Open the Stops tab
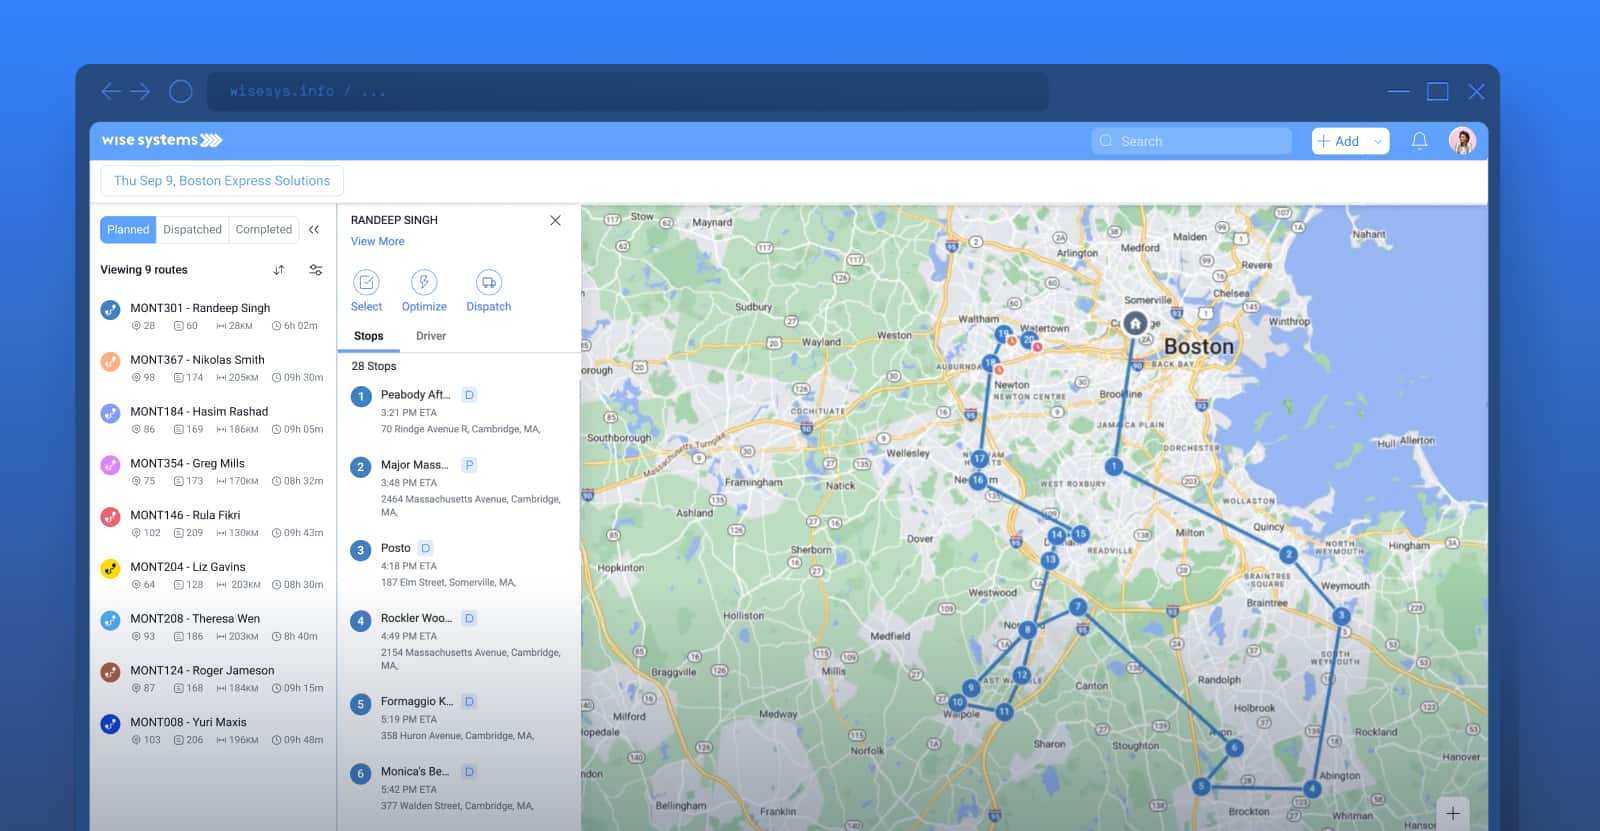The image size is (1600, 831). tap(369, 336)
